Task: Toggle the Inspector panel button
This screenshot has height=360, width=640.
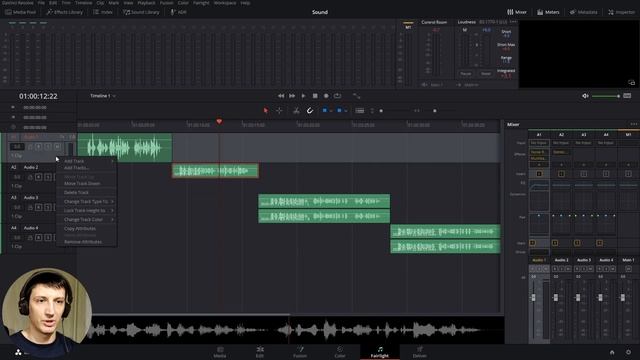Action: [x=621, y=12]
